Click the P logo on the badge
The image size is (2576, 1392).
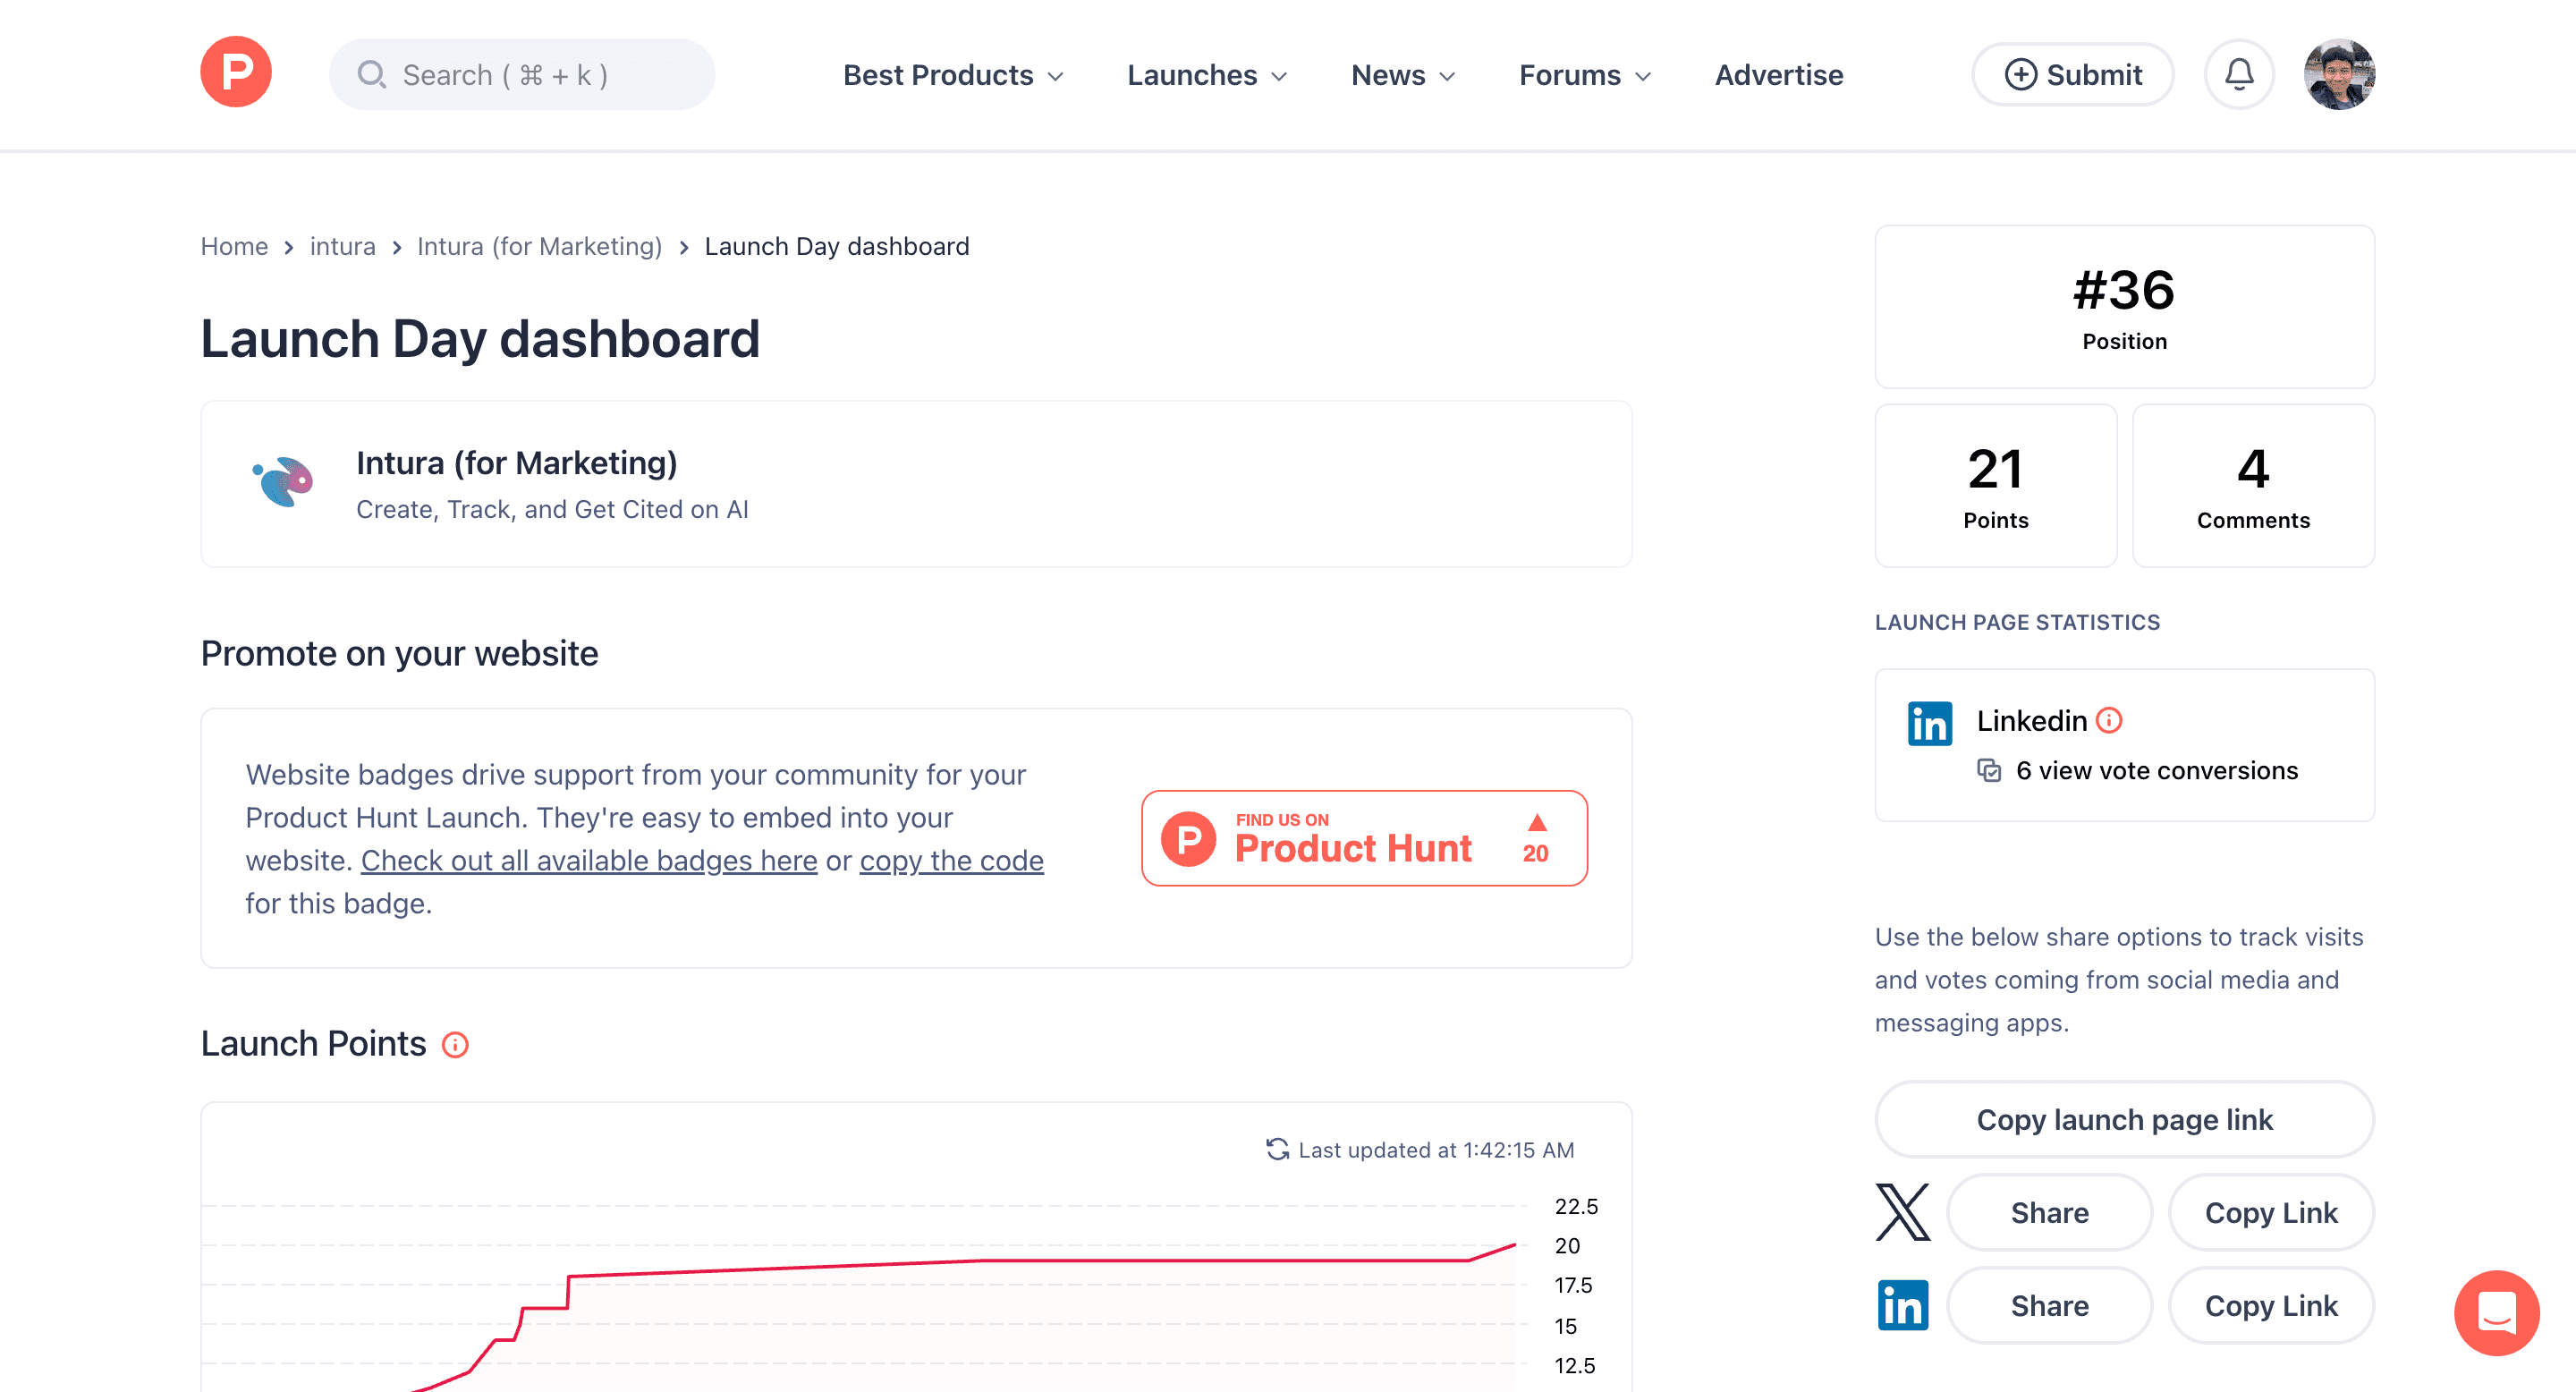click(1188, 838)
